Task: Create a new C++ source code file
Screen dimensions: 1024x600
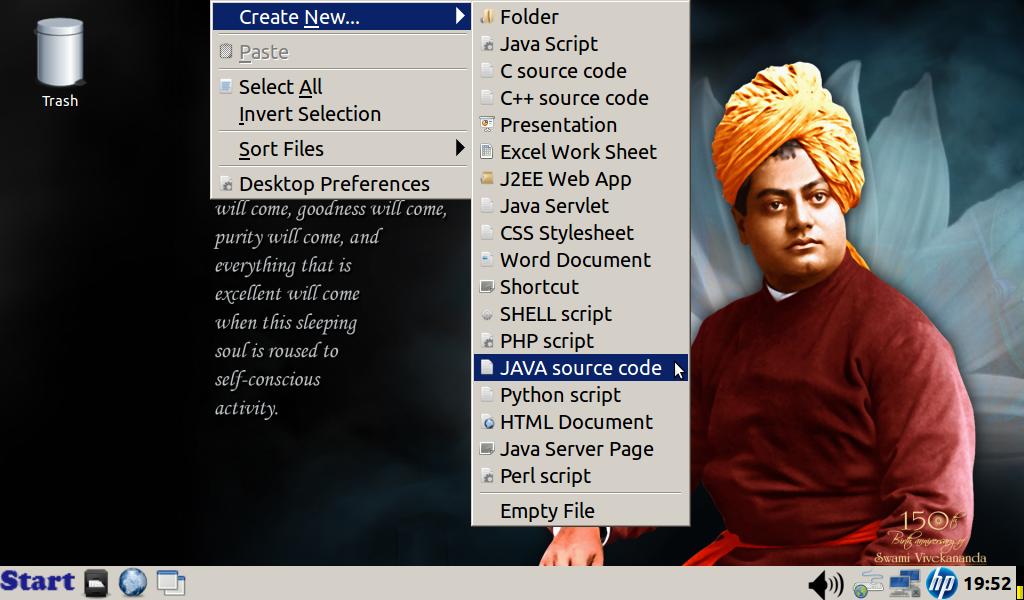Action: coord(580,98)
